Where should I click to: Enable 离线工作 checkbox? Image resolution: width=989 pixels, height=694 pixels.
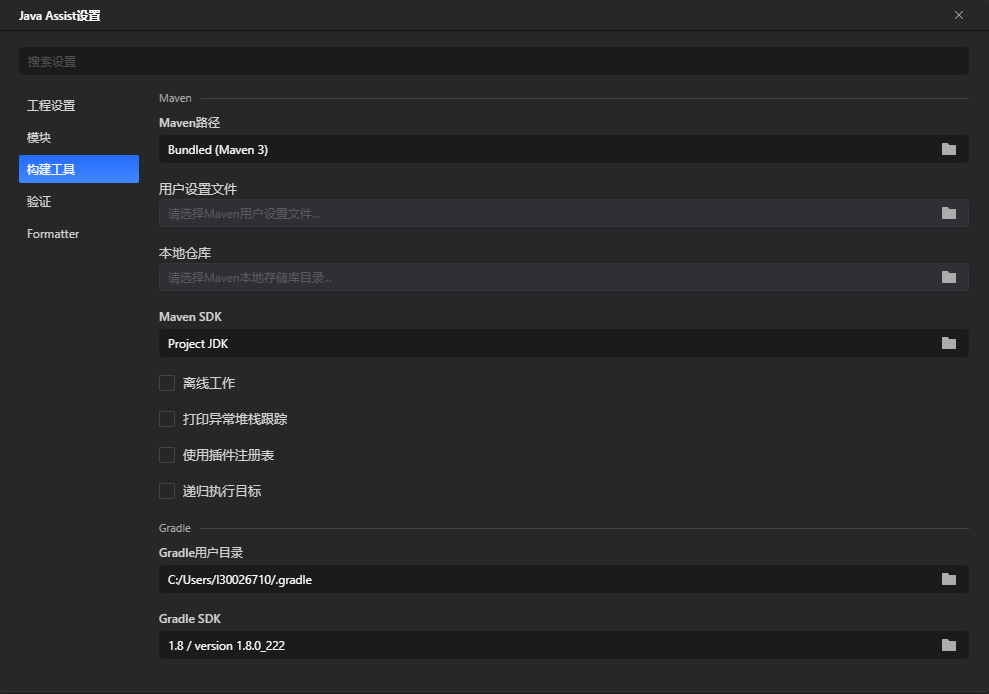pos(167,383)
